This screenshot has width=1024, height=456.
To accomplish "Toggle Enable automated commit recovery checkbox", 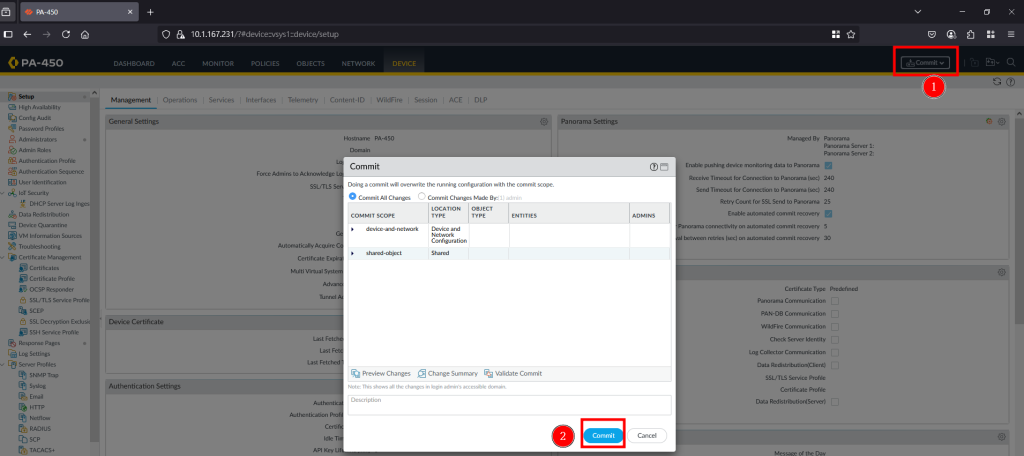I will click(x=828, y=214).
